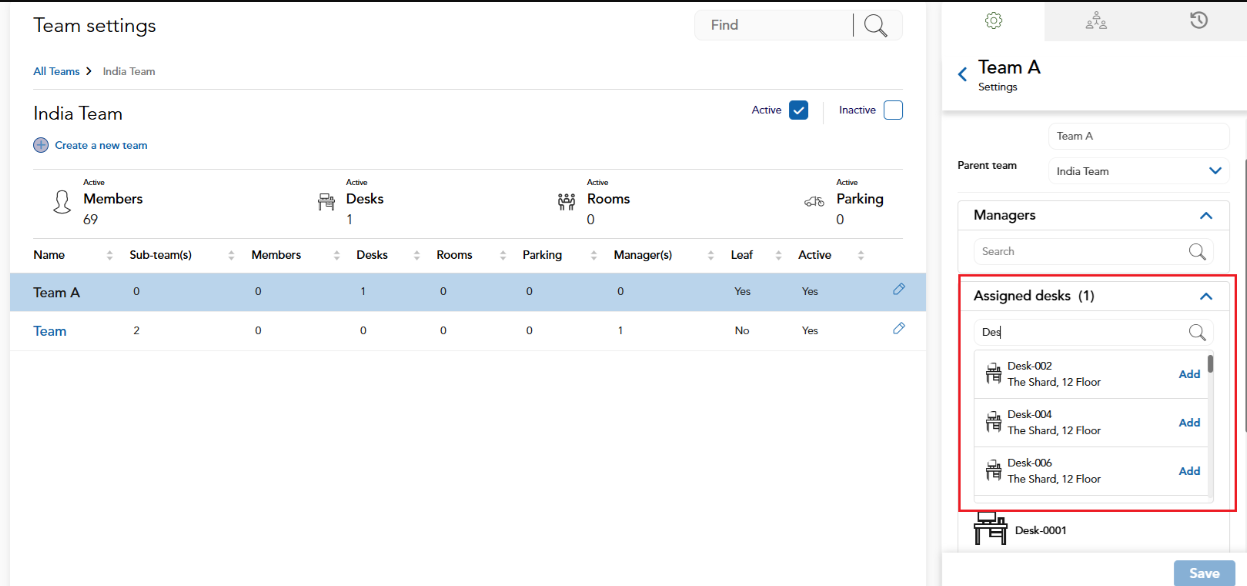This screenshot has width=1247, height=586.
Task: Click the magnifier icon in the Find bar
Action: click(x=876, y=25)
